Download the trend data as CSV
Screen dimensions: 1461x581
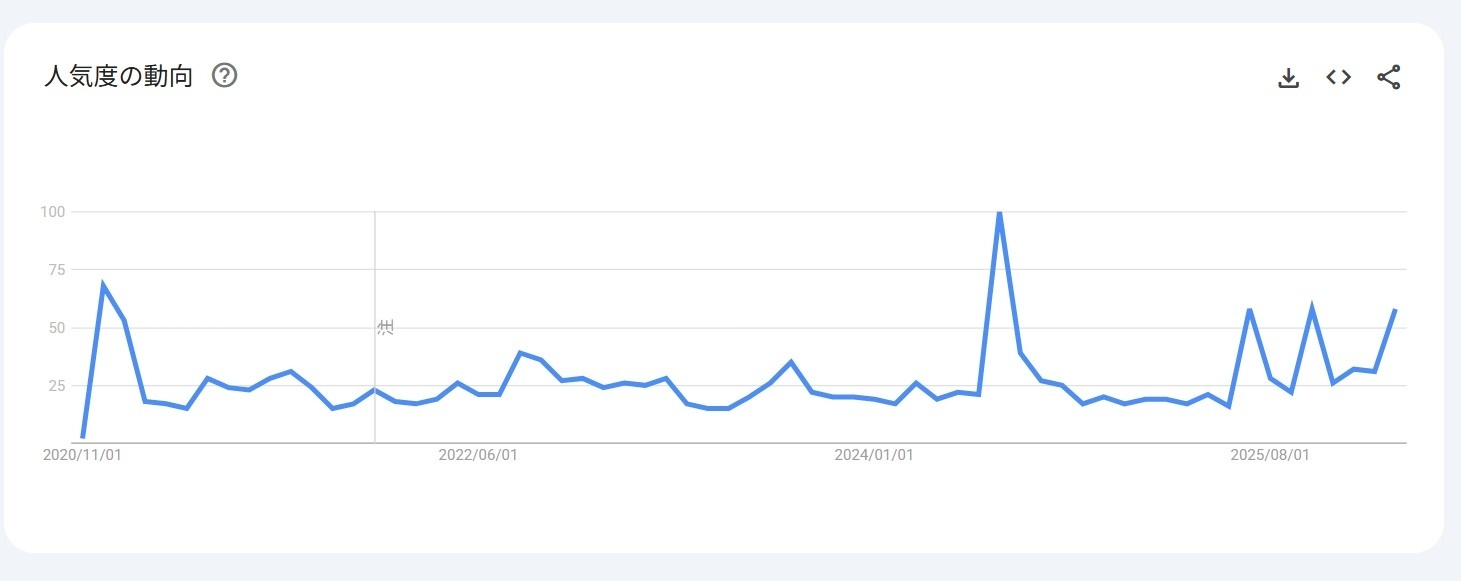[x=1289, y=78]
